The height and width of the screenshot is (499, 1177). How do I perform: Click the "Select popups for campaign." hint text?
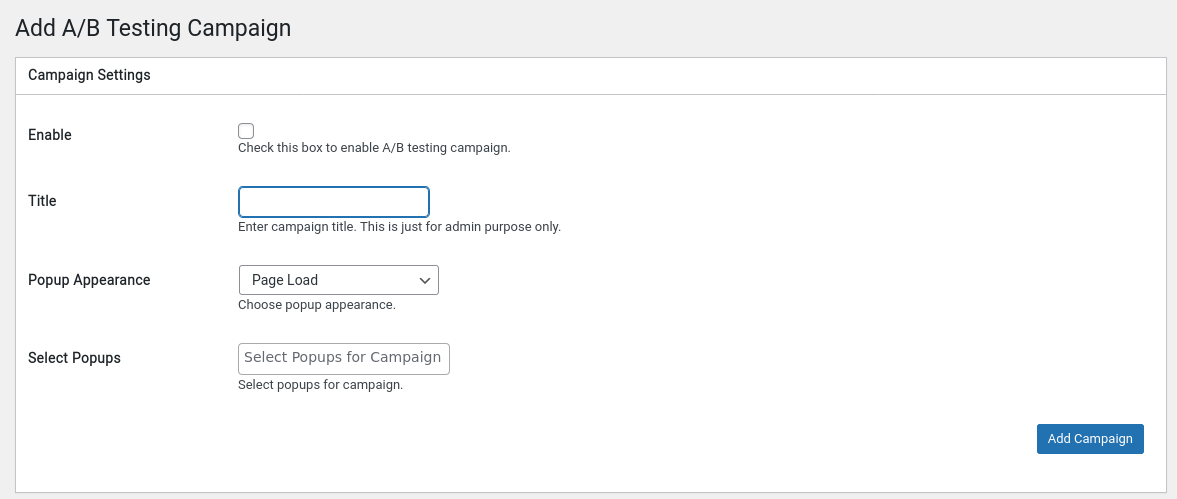[x=320, y=384]
